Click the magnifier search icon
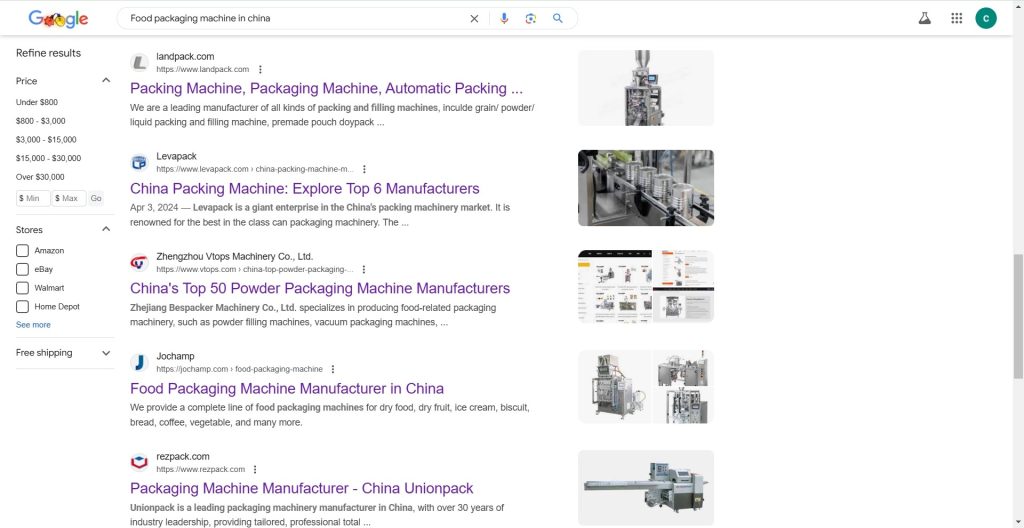 557,18
